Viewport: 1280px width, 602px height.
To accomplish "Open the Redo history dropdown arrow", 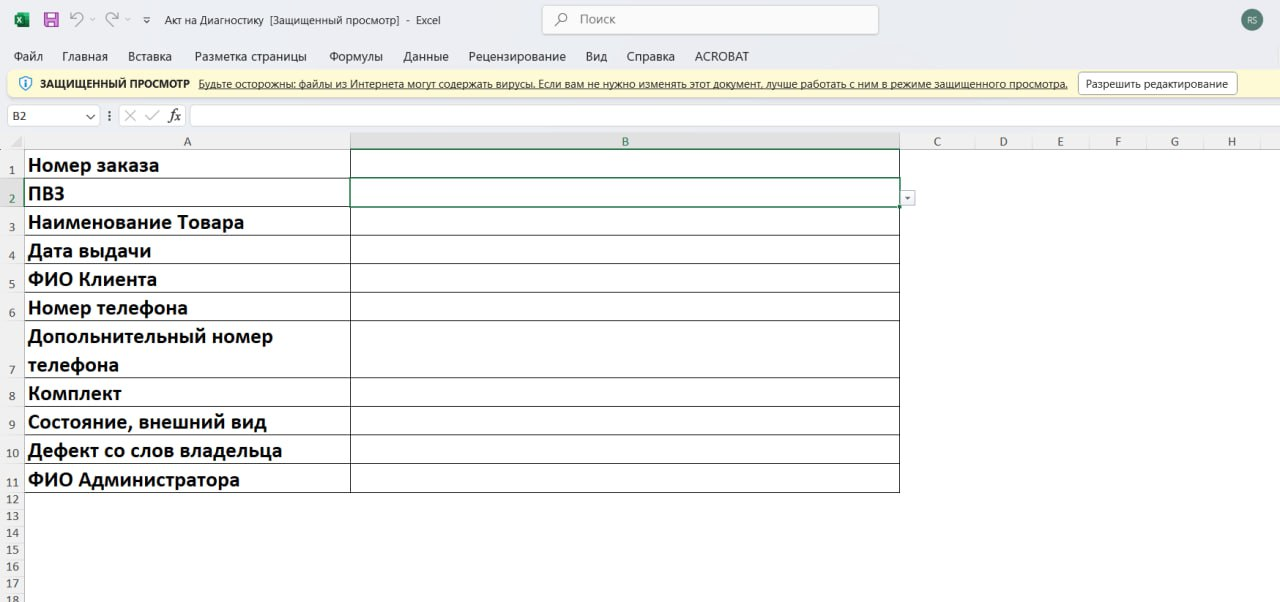I will click(129, 20).
